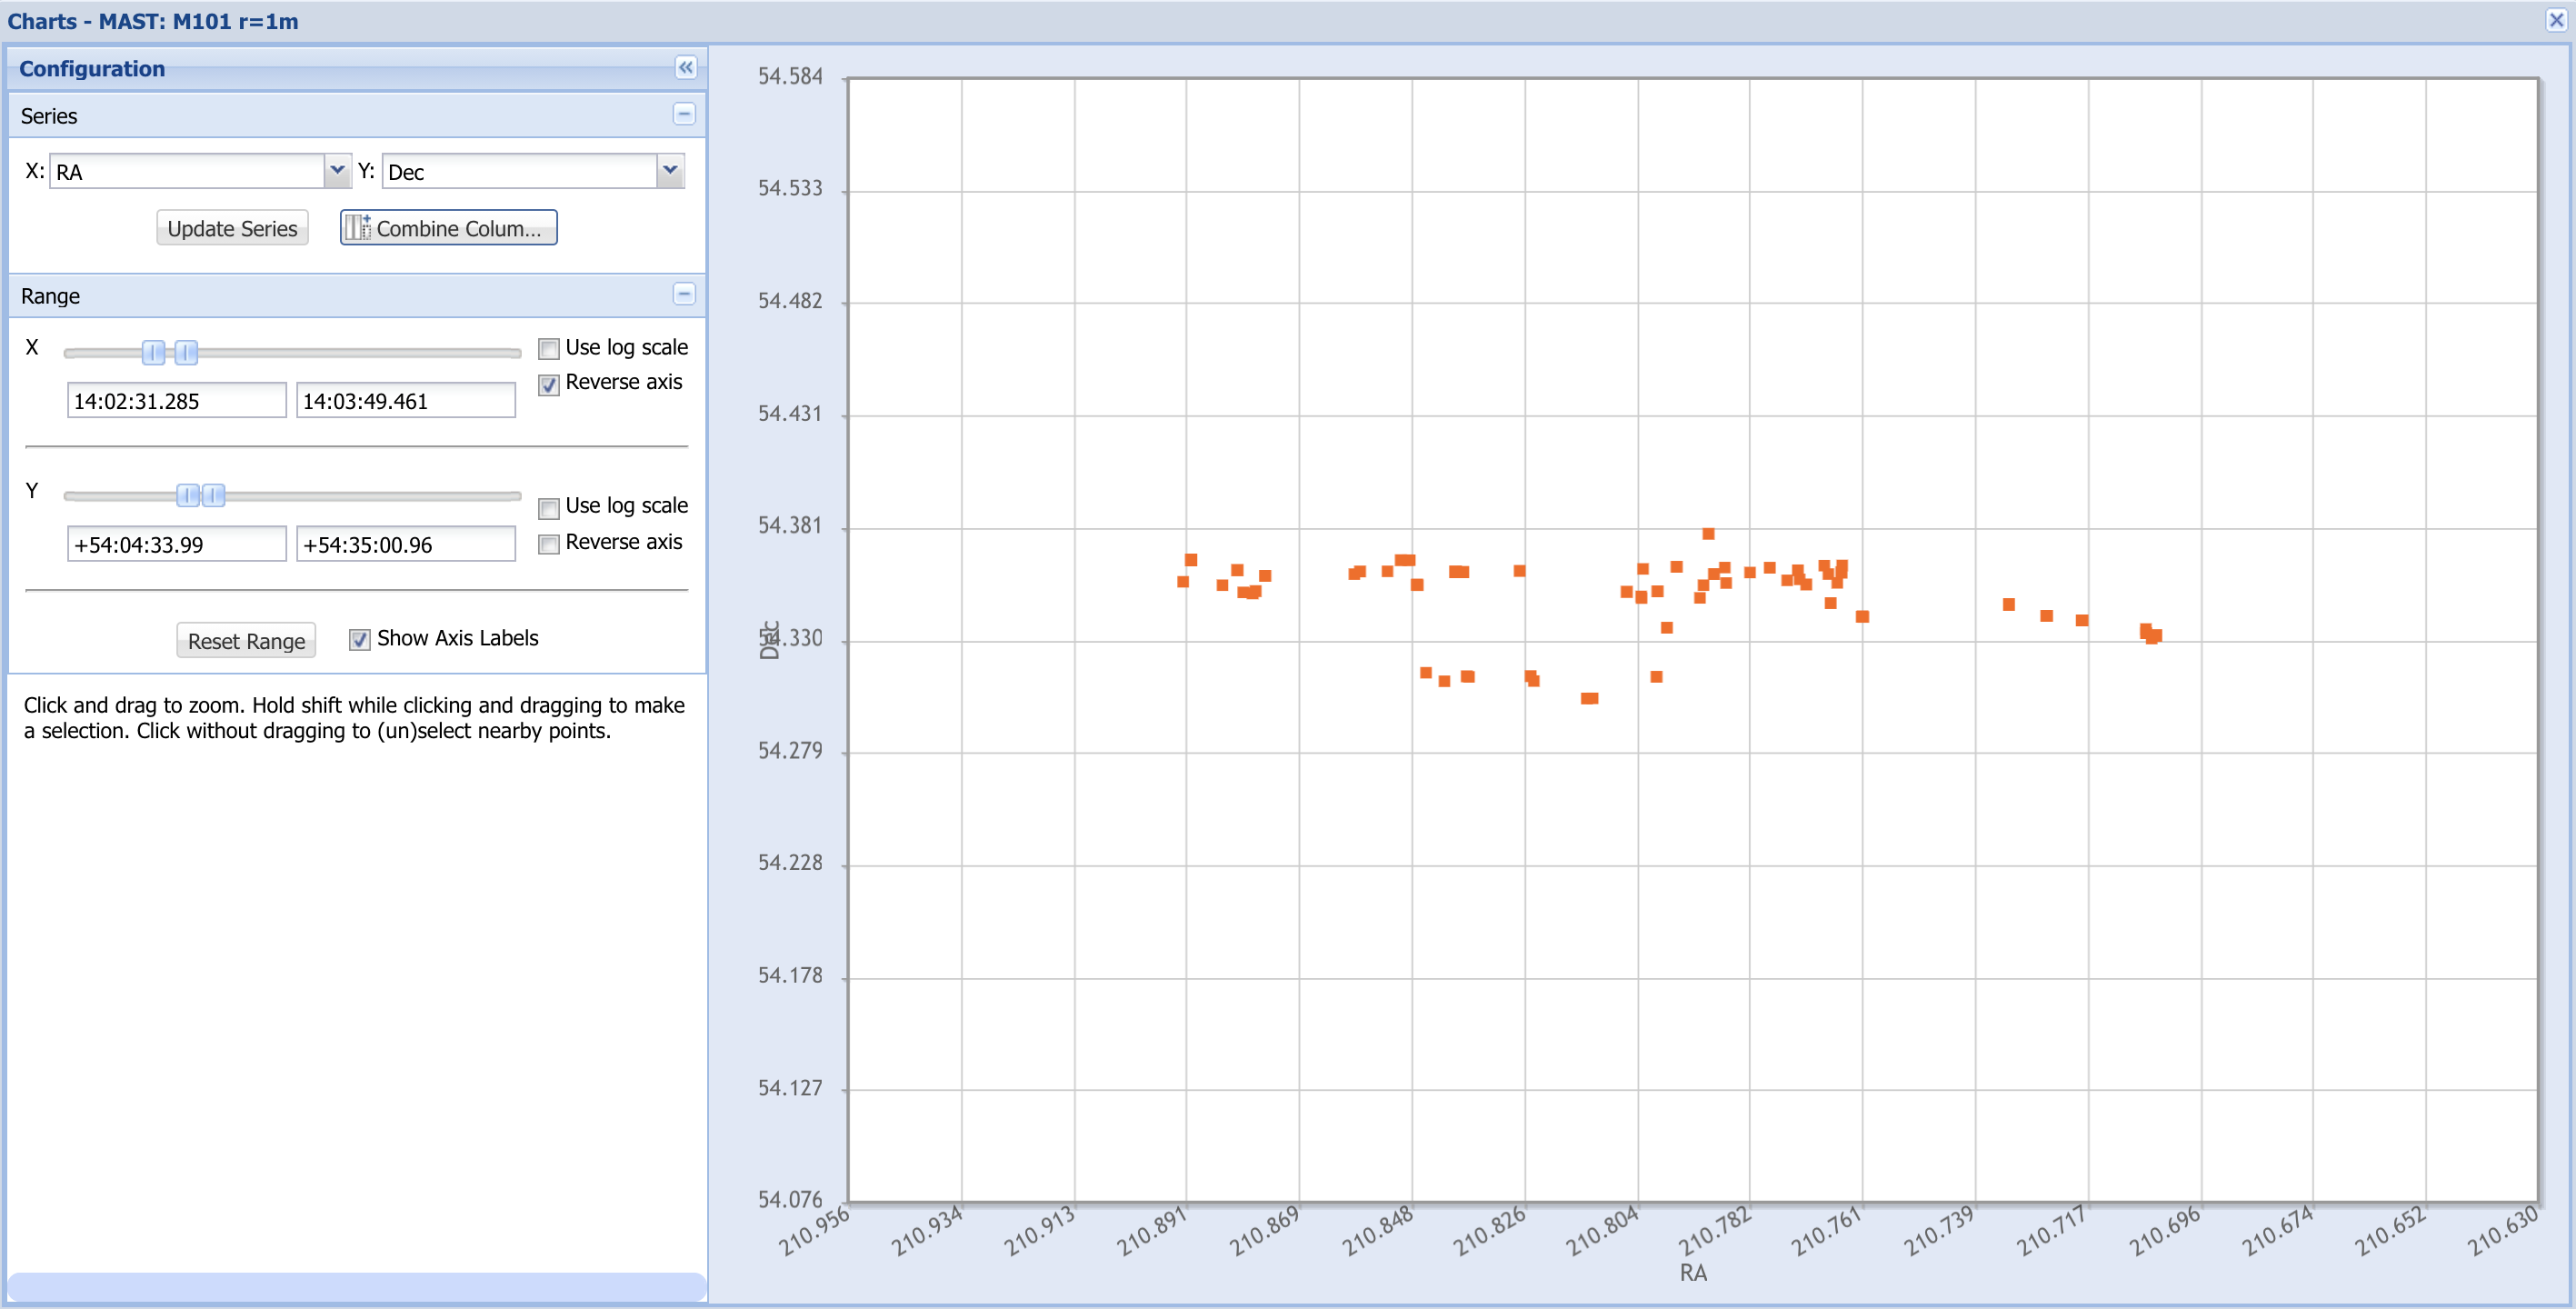The width and height of the screenshot is (2576, 1309).
Task: Click the X minimum field 14:02:31.285
Action: (x=177, y=401)
